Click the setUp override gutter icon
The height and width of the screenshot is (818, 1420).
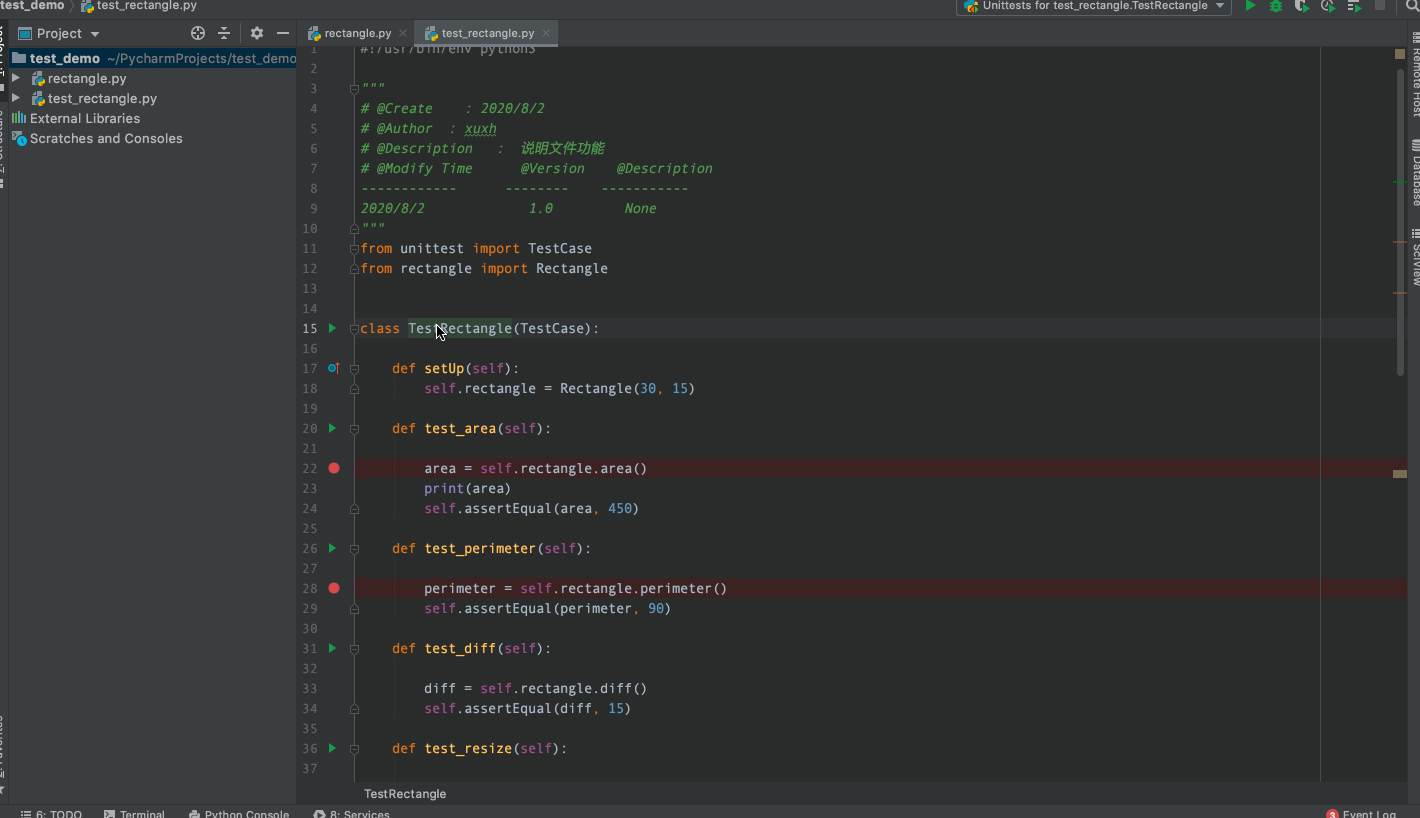click(x=334, y=368)
